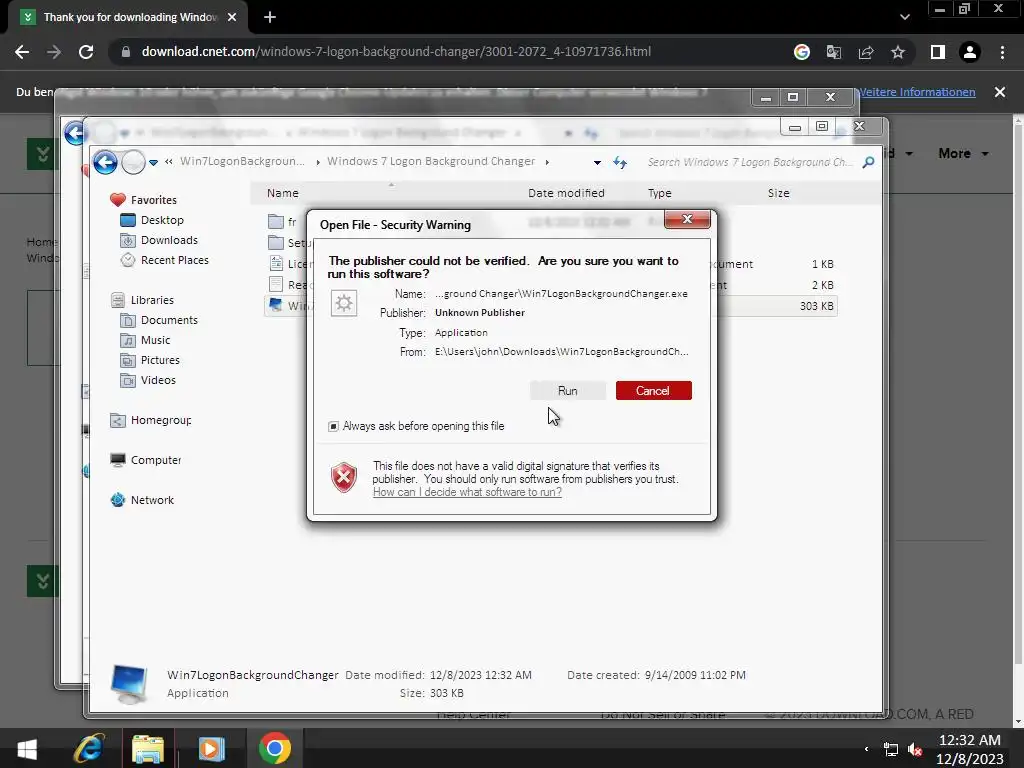Open Libraries in the navigation pane
The height and width of the screenshot is (768, 1024).
coord(152,300)
